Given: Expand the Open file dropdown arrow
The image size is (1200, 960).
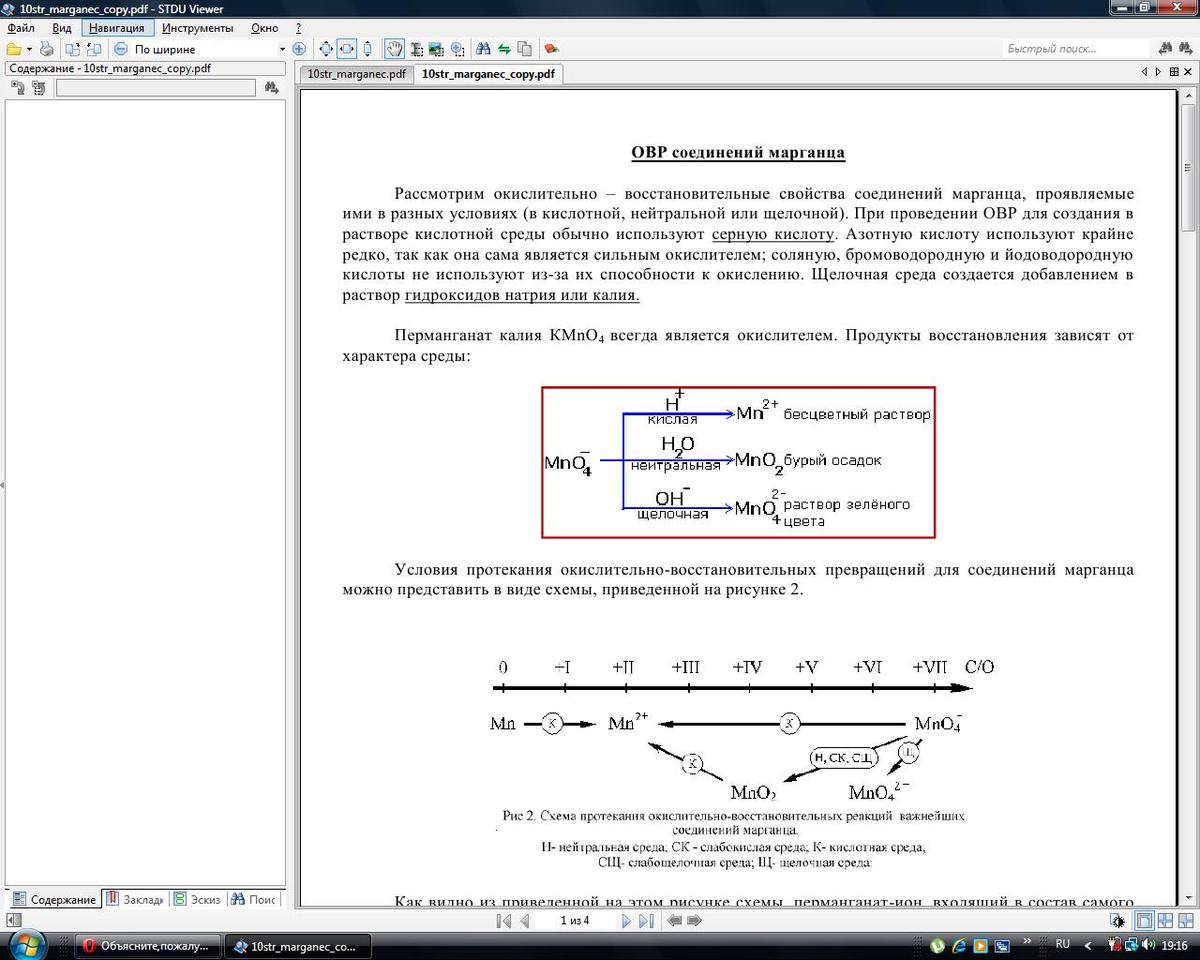Looking at the screenshot, I should click(29, 49).
